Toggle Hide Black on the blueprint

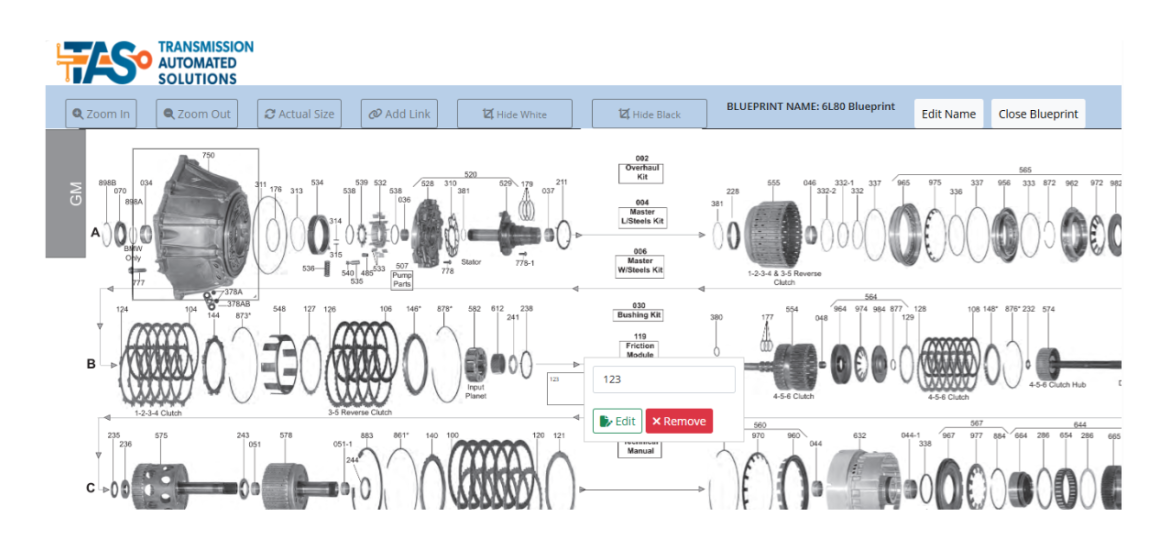(649, 114)
